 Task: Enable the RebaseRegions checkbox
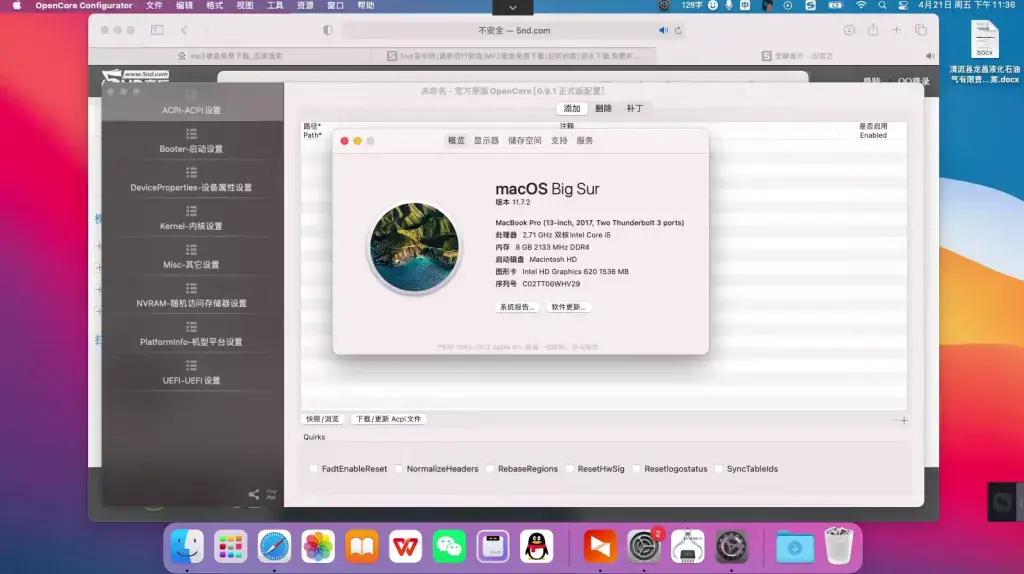490,469
